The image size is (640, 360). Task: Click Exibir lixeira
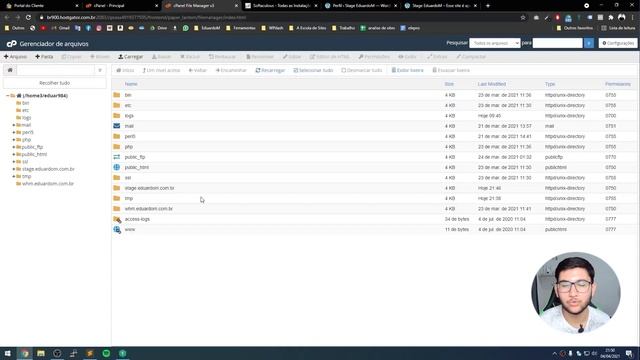(407, 70)
